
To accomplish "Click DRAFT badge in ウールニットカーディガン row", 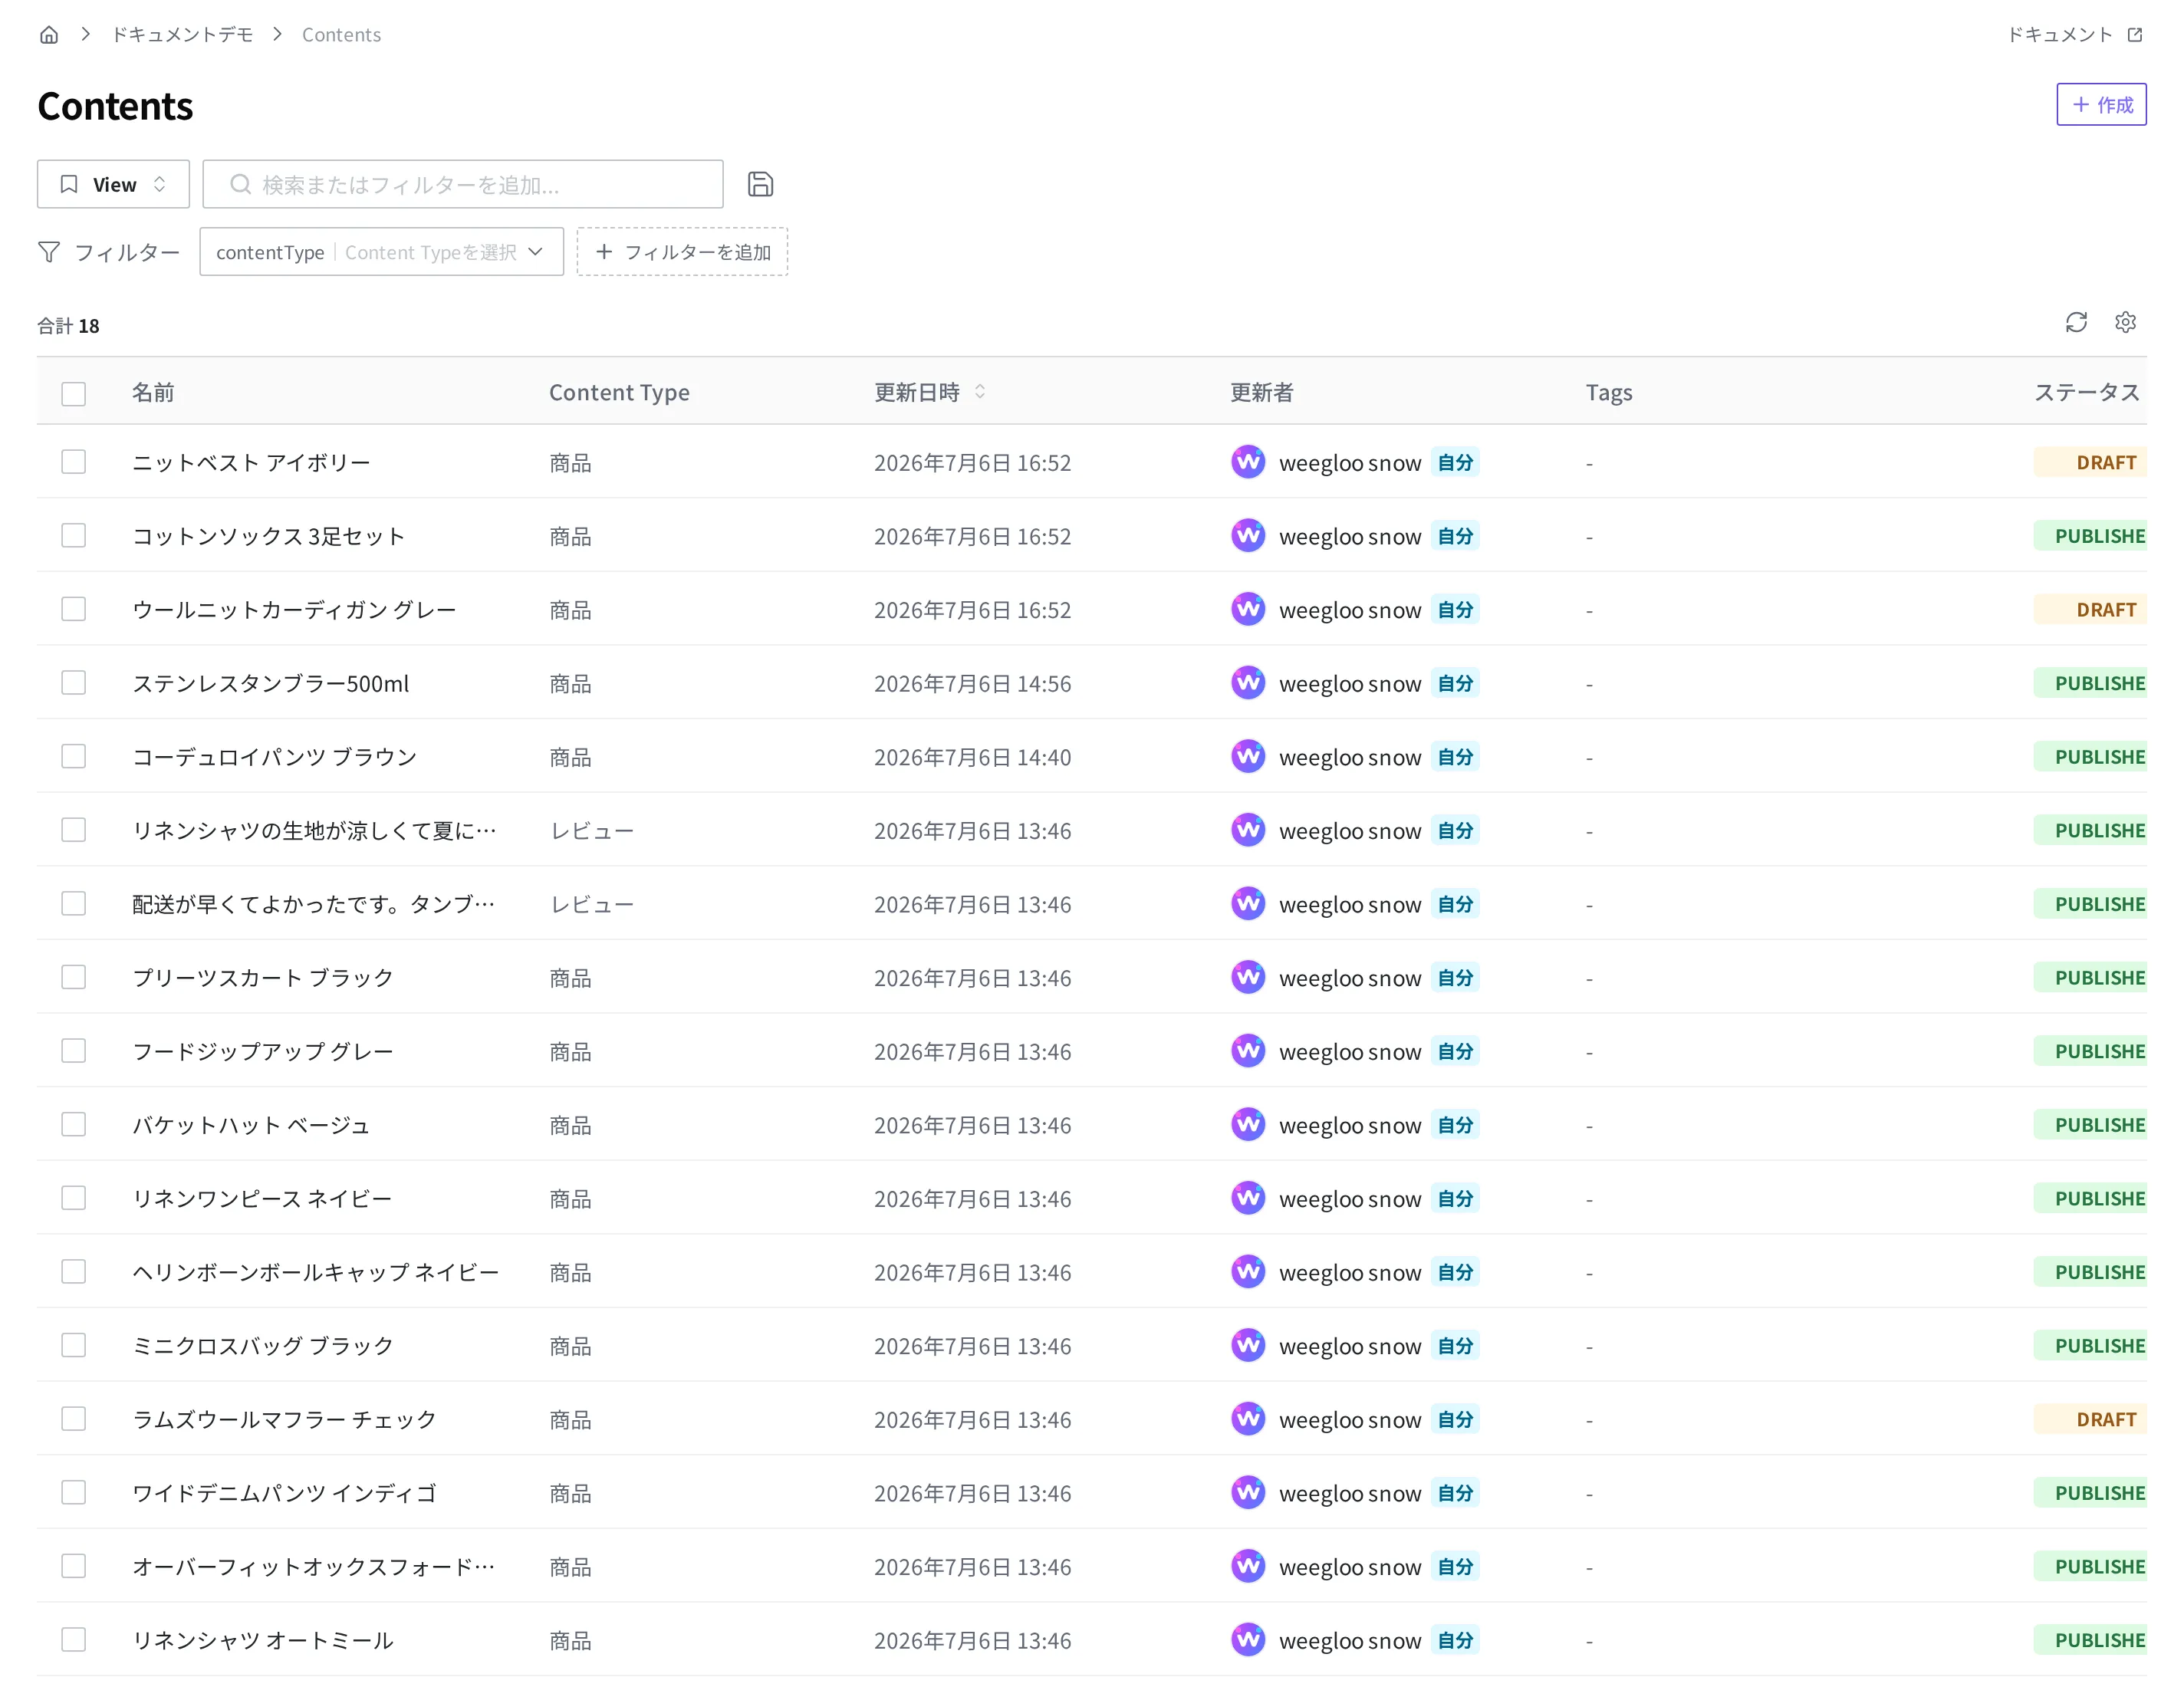I will click(2090, 609).
